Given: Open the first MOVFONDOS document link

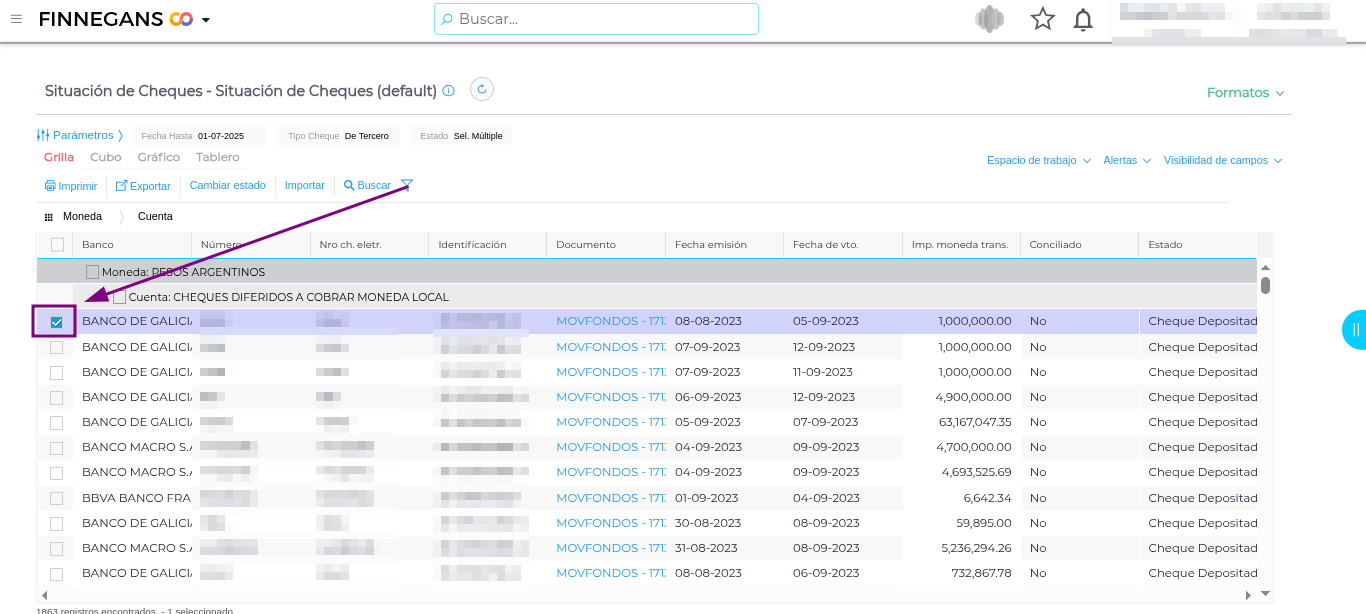Looking at the screenshot, I should pos(610,321).
